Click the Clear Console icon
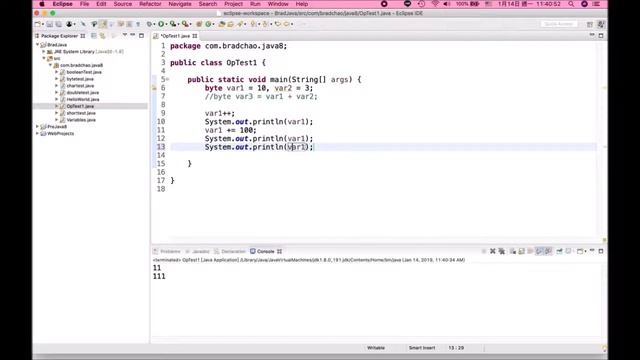Viewport: 640px width, 360px height. [x=513, y=251]
